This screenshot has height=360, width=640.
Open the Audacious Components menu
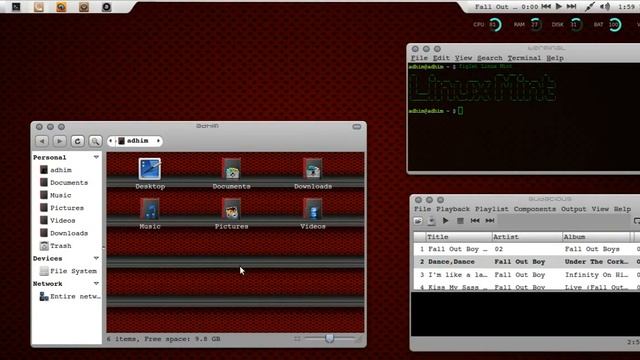535,209
